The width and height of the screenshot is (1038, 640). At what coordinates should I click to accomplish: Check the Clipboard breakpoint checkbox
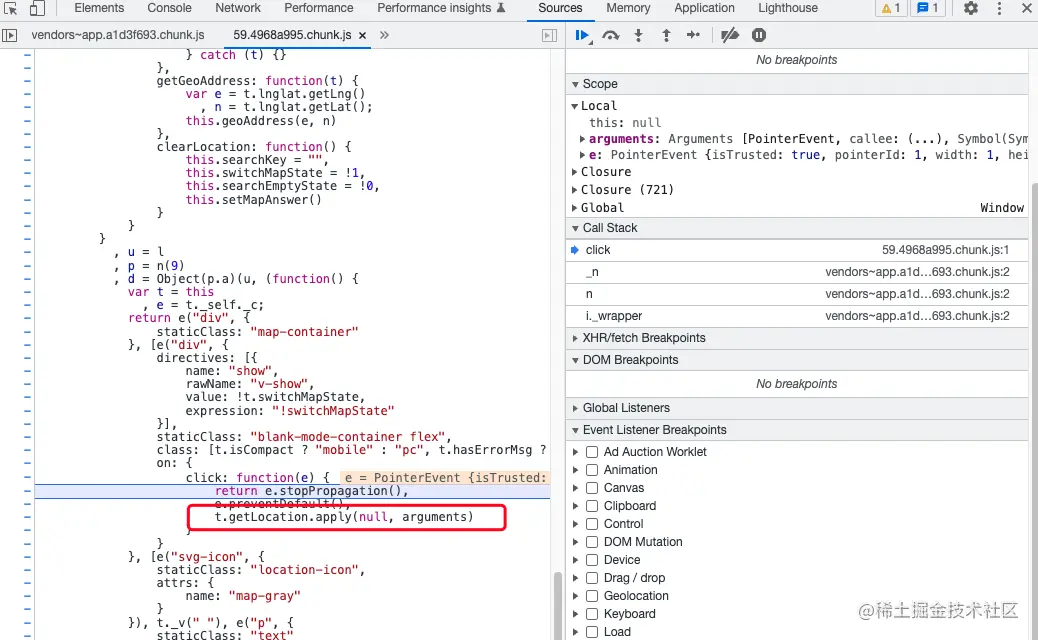point(590,505)
